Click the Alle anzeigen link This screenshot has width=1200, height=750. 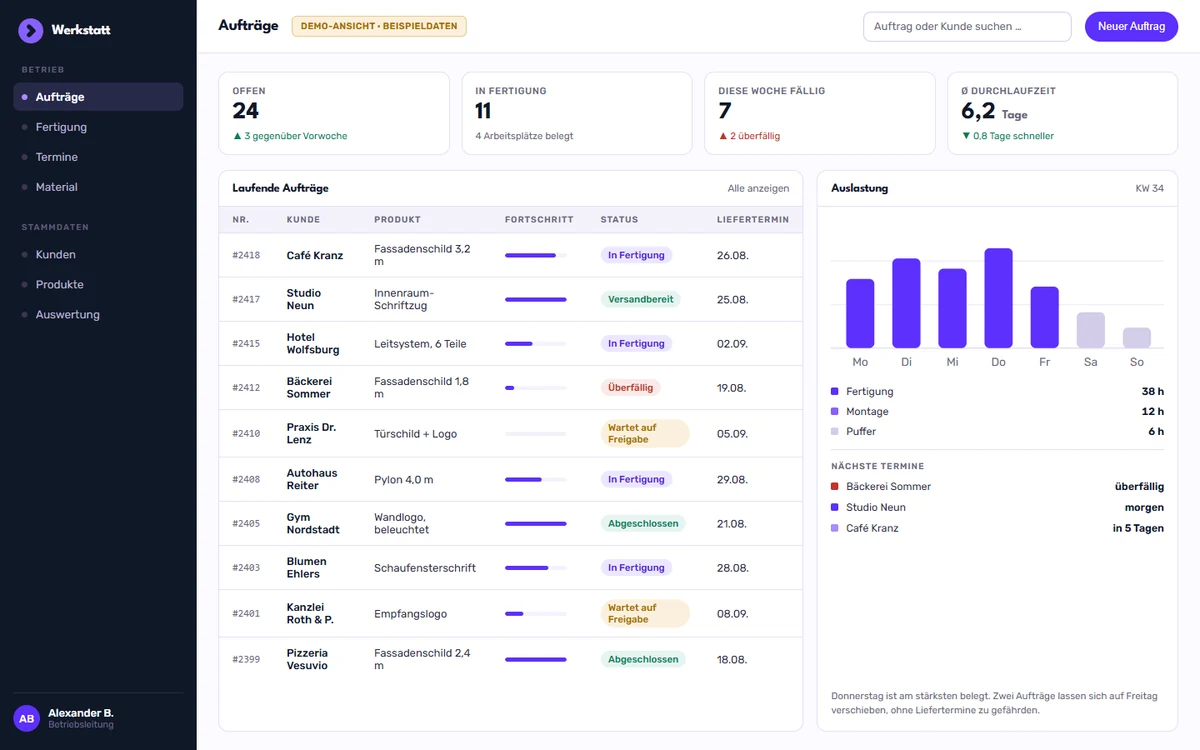[758, 188]
